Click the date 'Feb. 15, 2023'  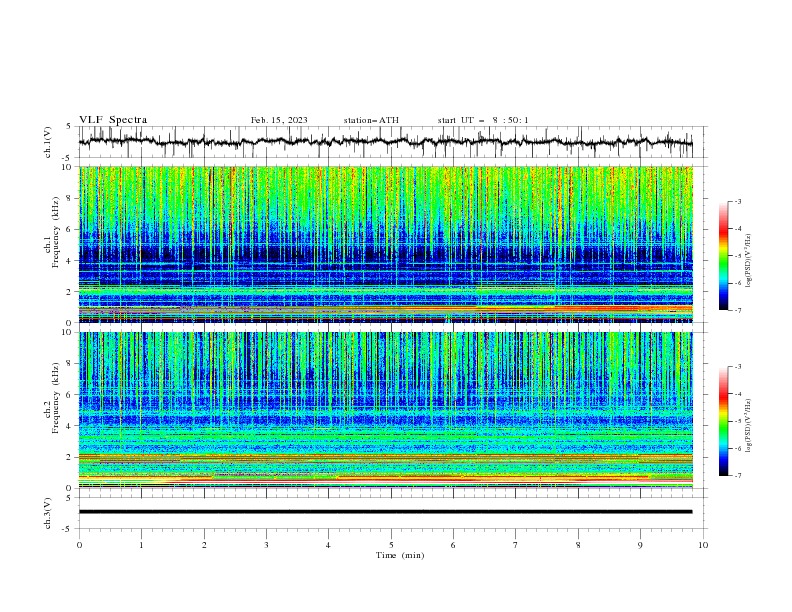coord(279,120)
